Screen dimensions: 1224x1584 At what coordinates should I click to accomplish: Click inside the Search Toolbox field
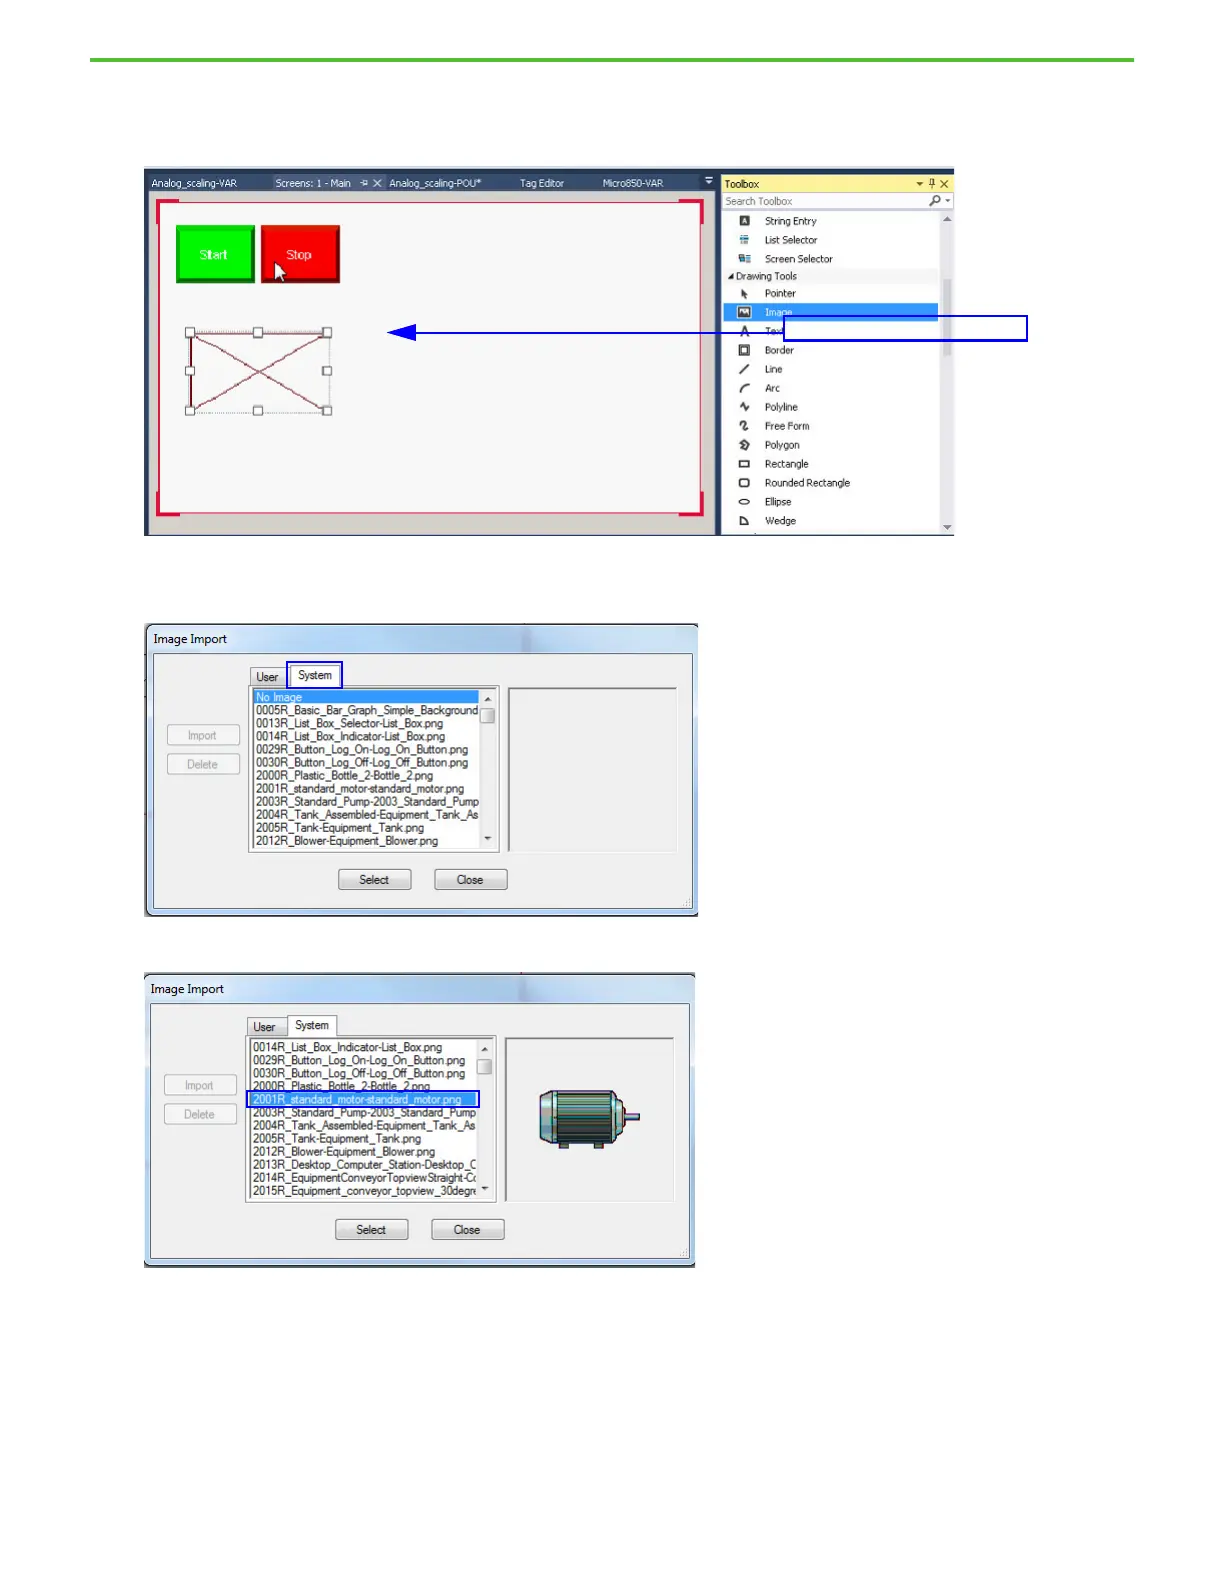pyautogui.click(x=826, y=201)
